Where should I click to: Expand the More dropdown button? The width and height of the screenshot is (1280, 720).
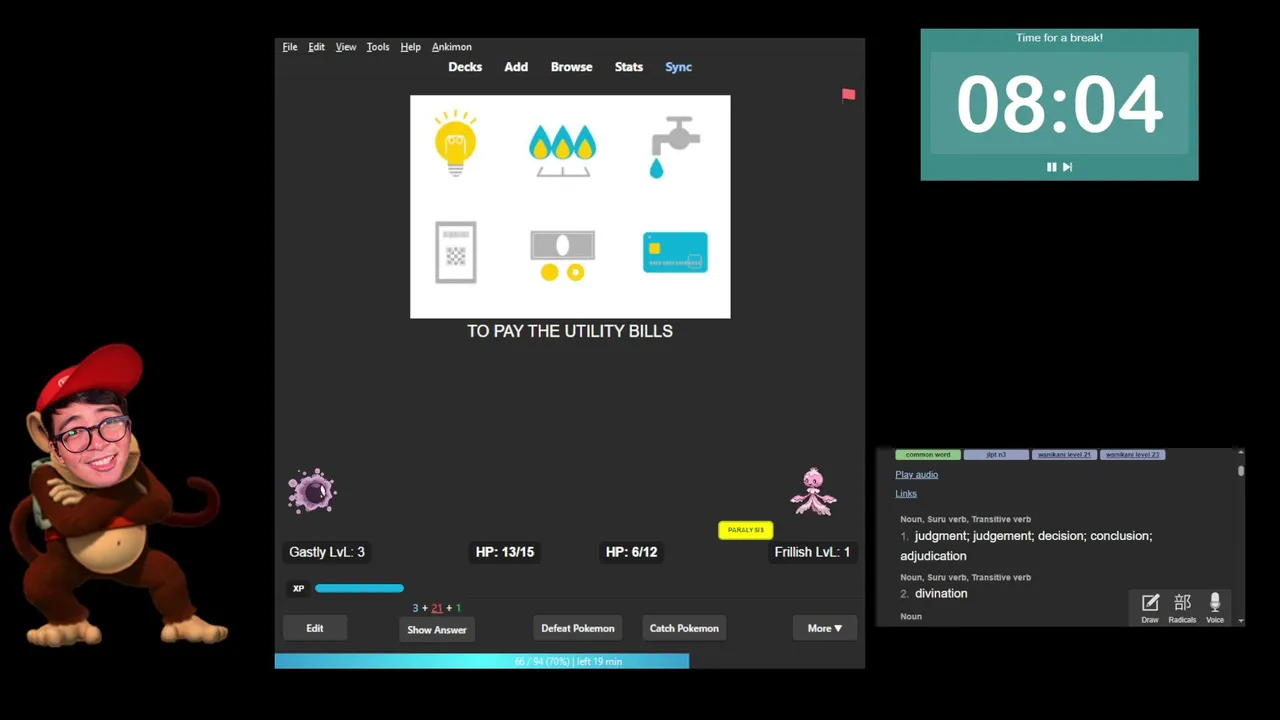pos(825,628)
